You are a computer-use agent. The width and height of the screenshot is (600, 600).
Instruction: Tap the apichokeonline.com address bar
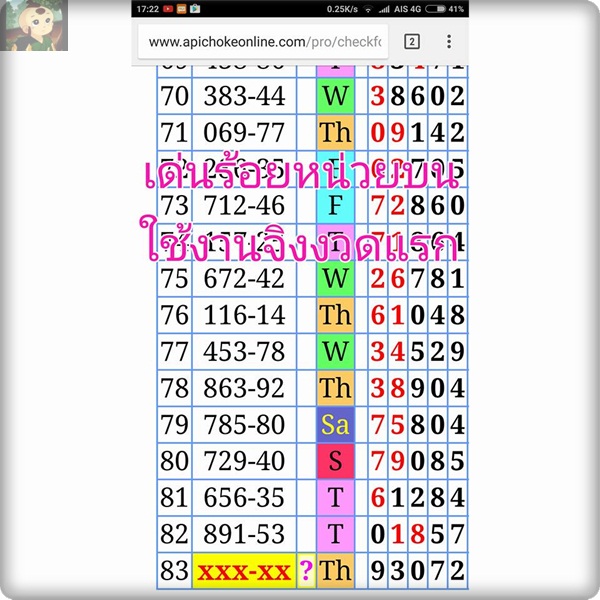point(263,42)
